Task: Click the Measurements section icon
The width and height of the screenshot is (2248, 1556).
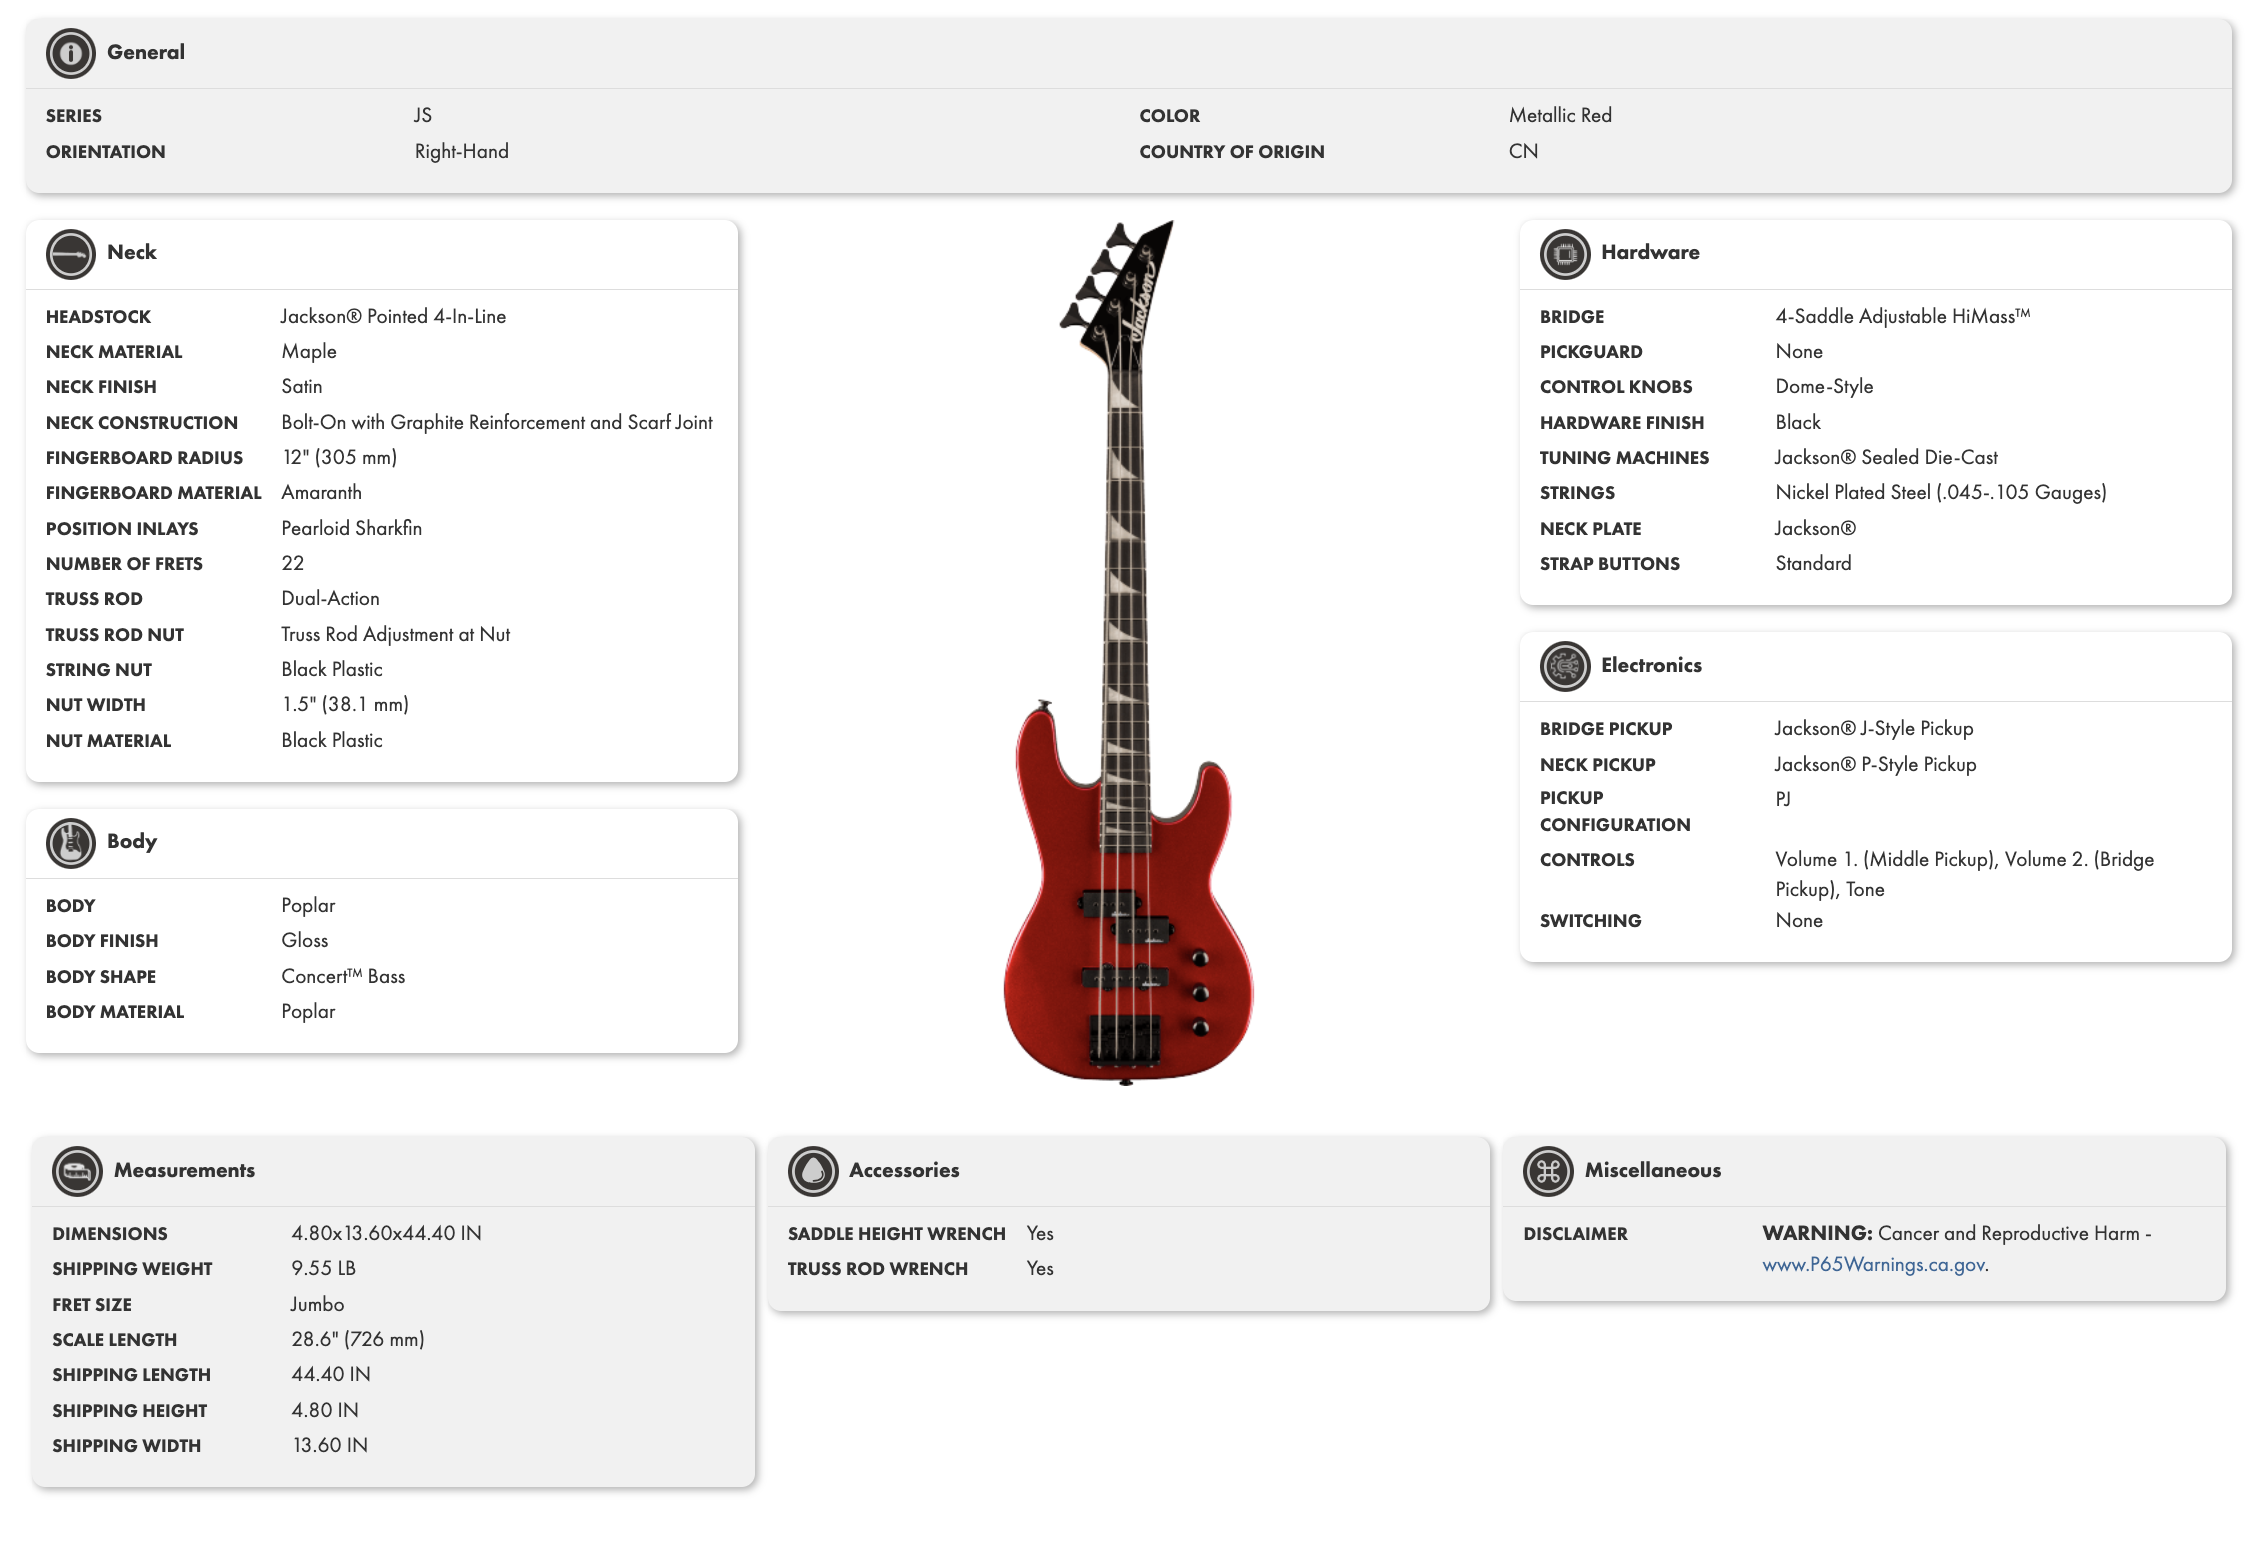Action: coord(77,1171)
